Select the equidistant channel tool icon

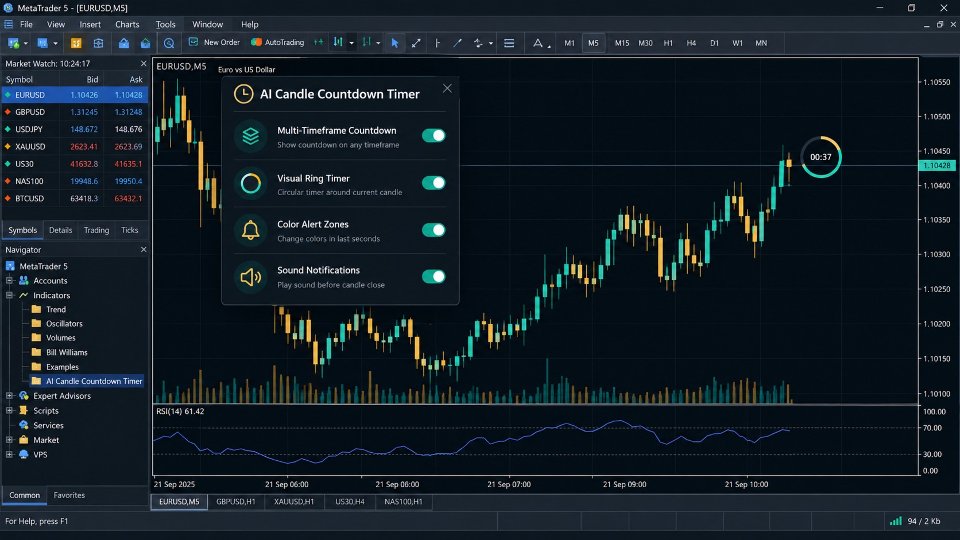pyautogui.click(x=478, y=43)
